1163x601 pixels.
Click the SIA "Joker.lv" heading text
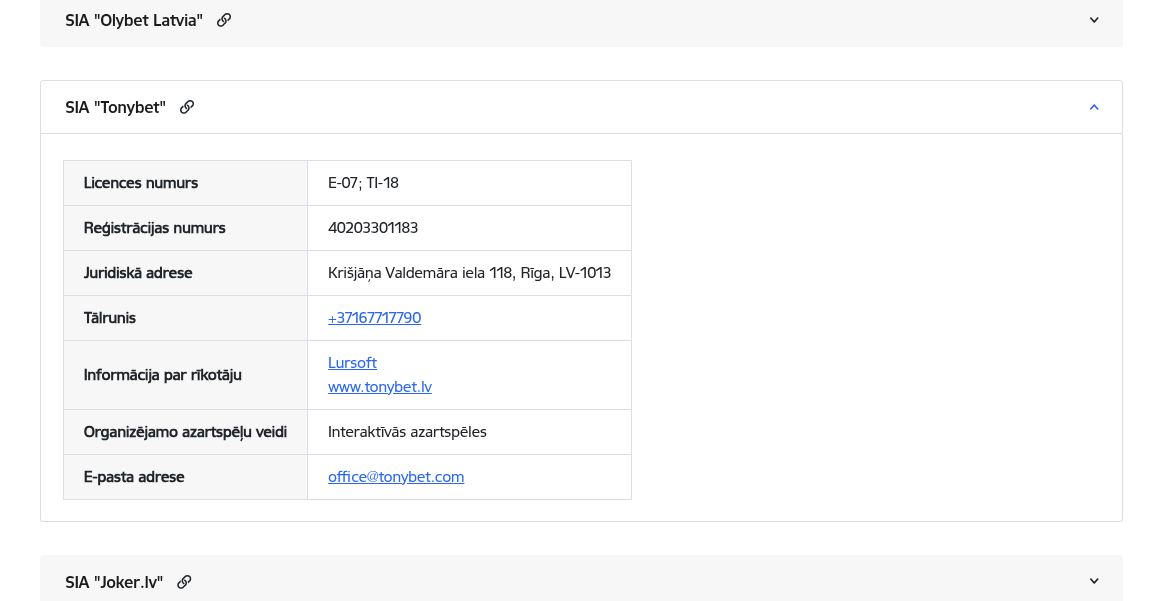pyautogui.click(x=113, y=582)
